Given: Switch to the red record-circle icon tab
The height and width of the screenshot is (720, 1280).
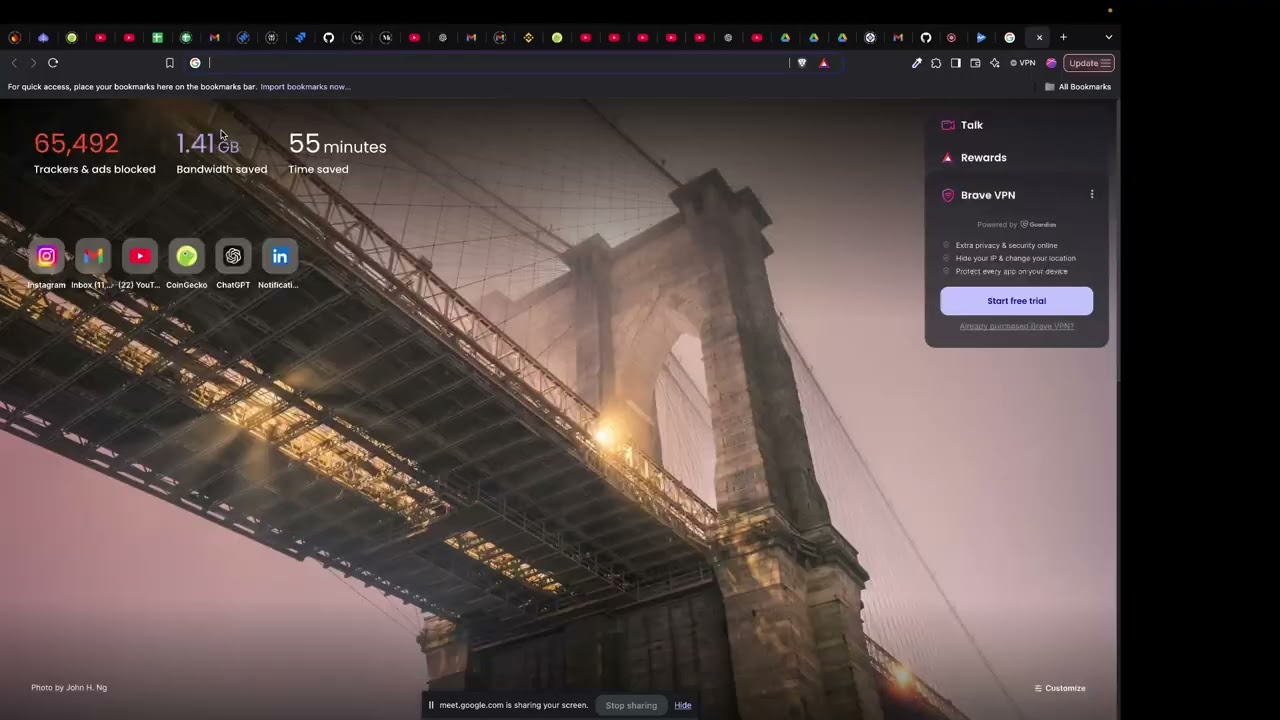Looking at the screenshot, I should (x=951, y=37).
